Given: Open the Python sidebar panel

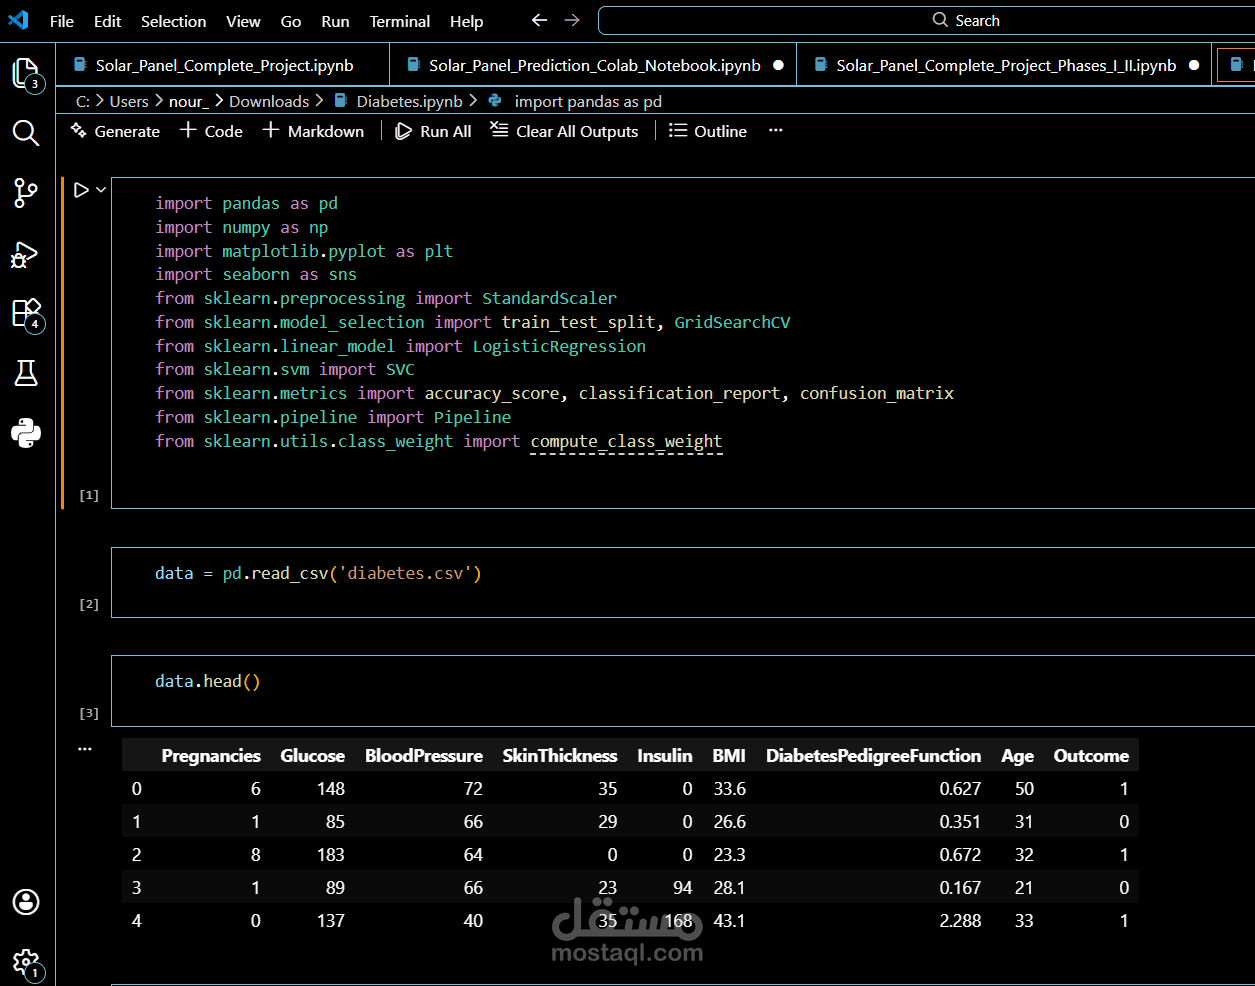Looking at the screenshot, I should pos(25,433).
